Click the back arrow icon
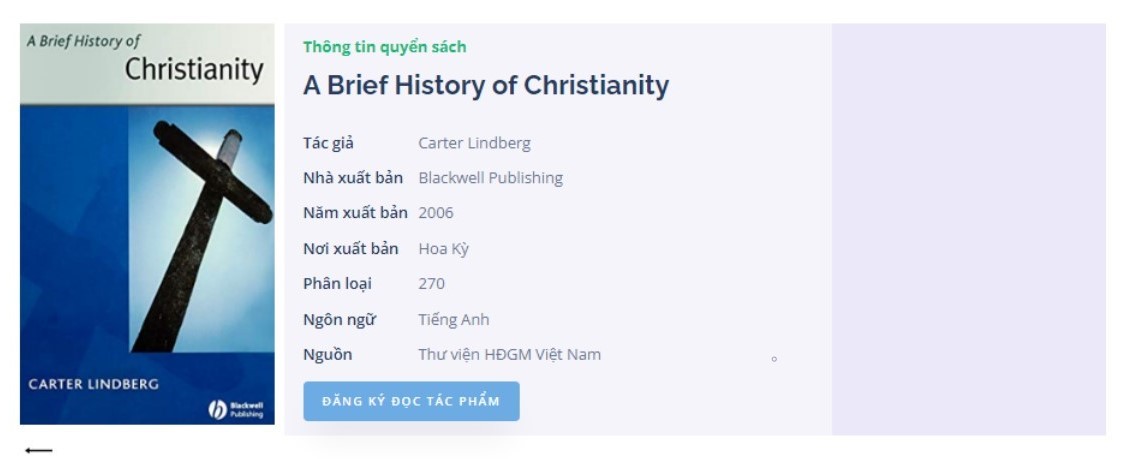Viewport: 1126px width, 459px height. (39, 450)
